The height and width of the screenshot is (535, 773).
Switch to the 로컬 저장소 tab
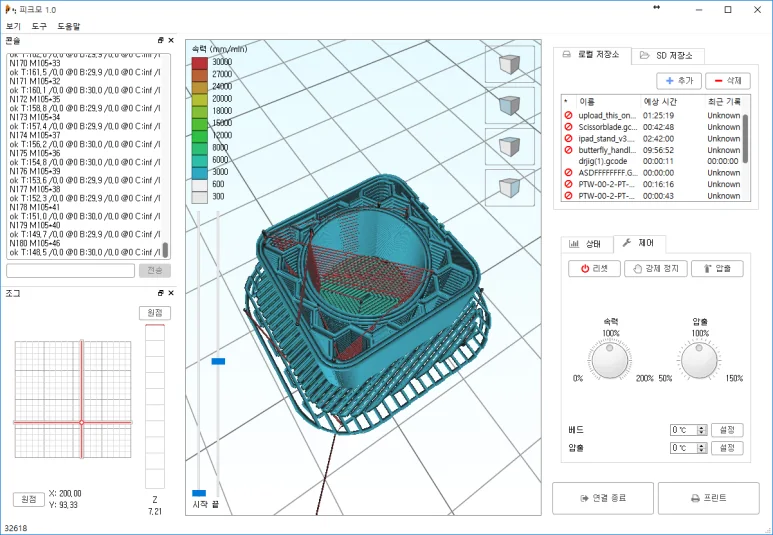592,55
